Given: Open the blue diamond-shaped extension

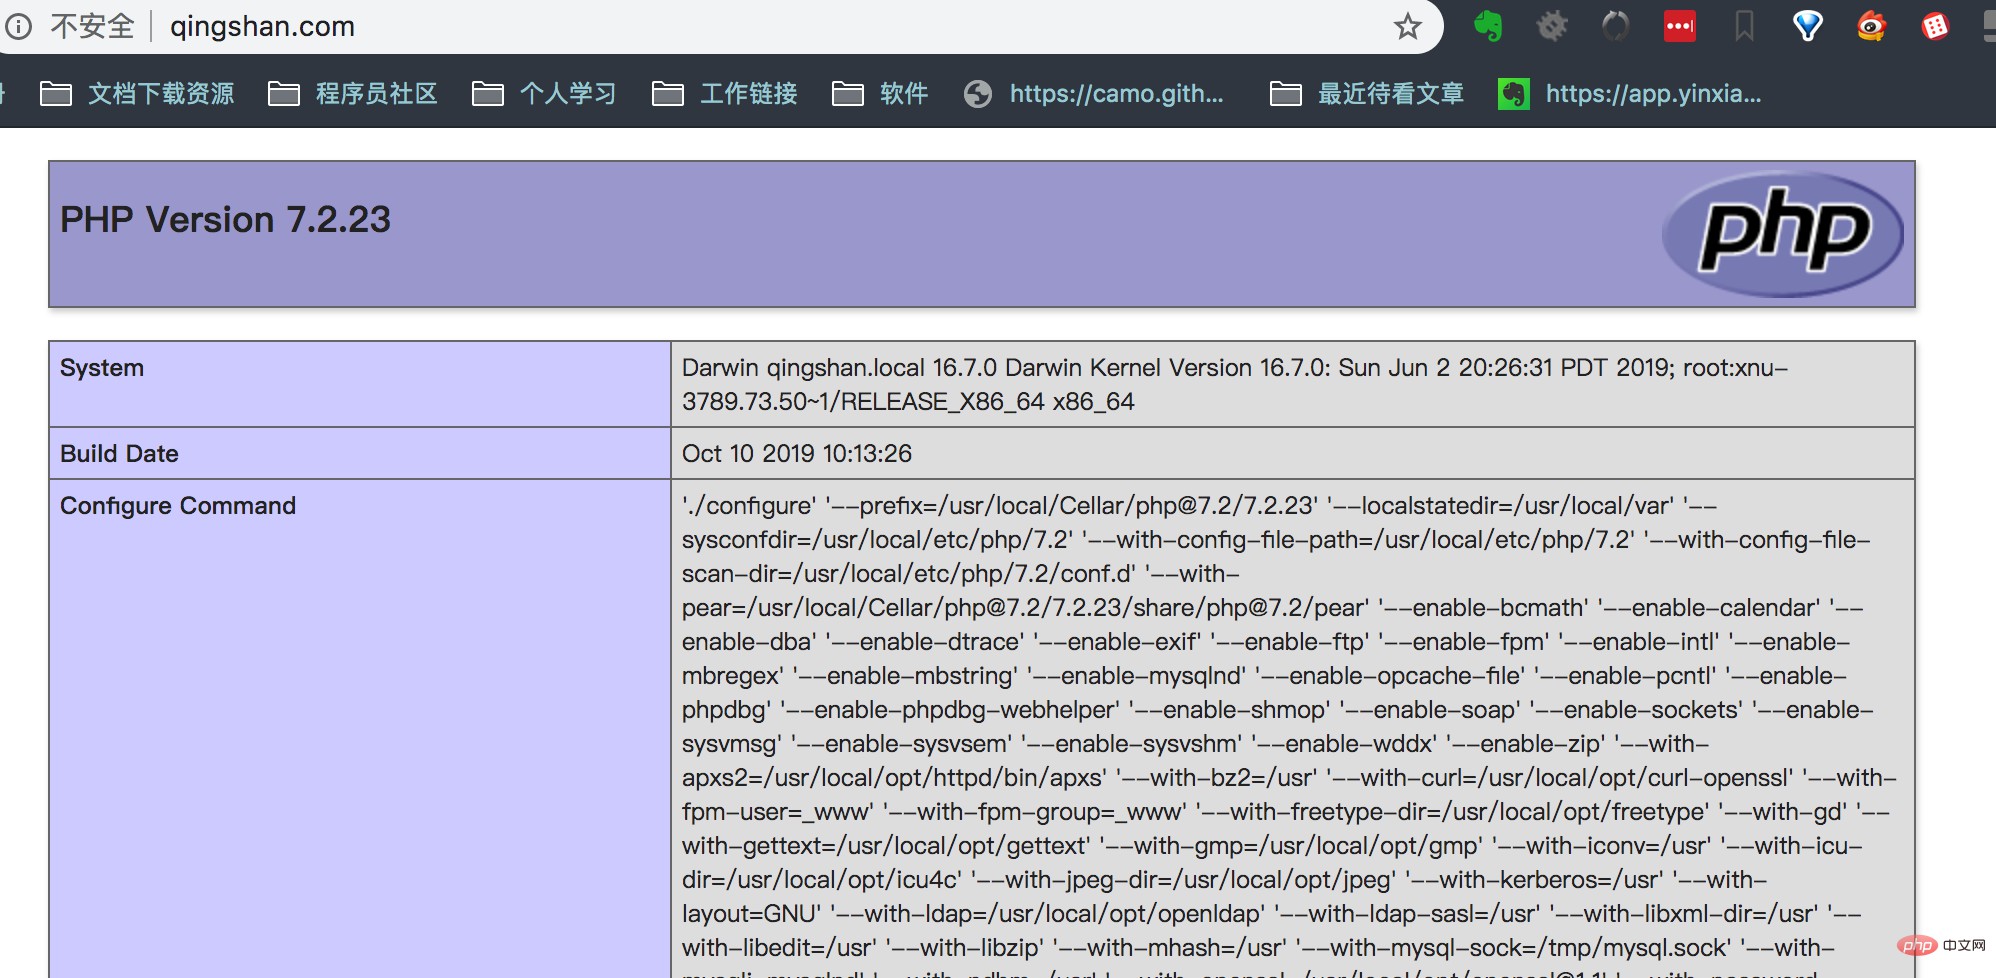Looking at the screenshot, I should [x=1808, y=26].
